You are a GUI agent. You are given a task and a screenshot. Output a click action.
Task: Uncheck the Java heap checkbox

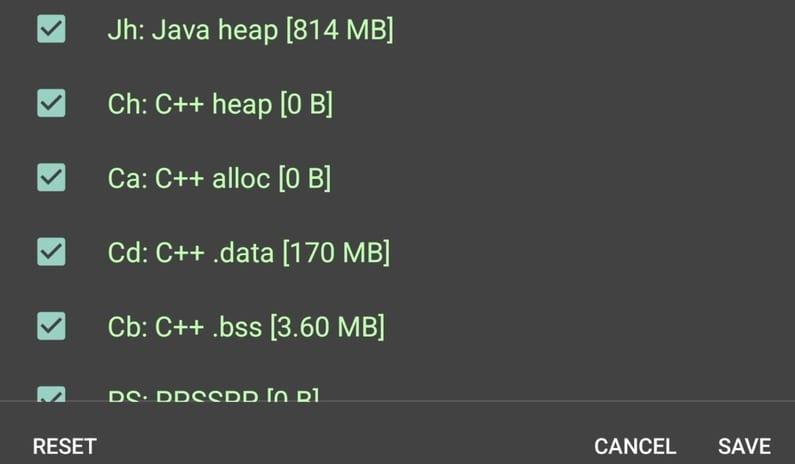(x=51, y=29)
